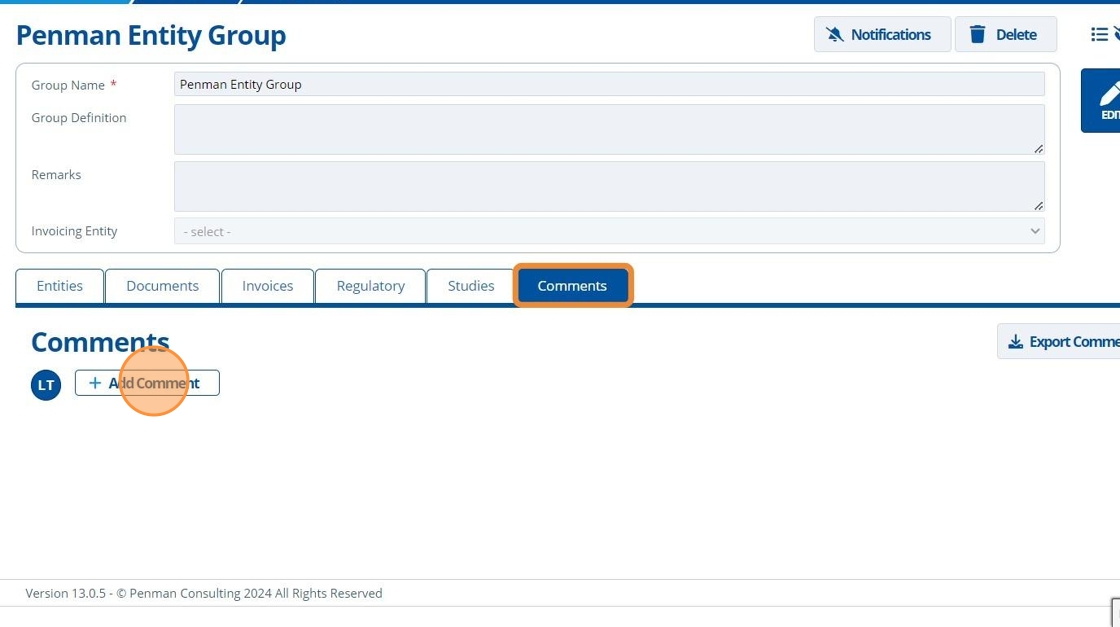The width and height of the screenshot is (1120, 627).
Task: Click into the Remarks textarea
Action: pyautogui.click(x=609, y=186)
